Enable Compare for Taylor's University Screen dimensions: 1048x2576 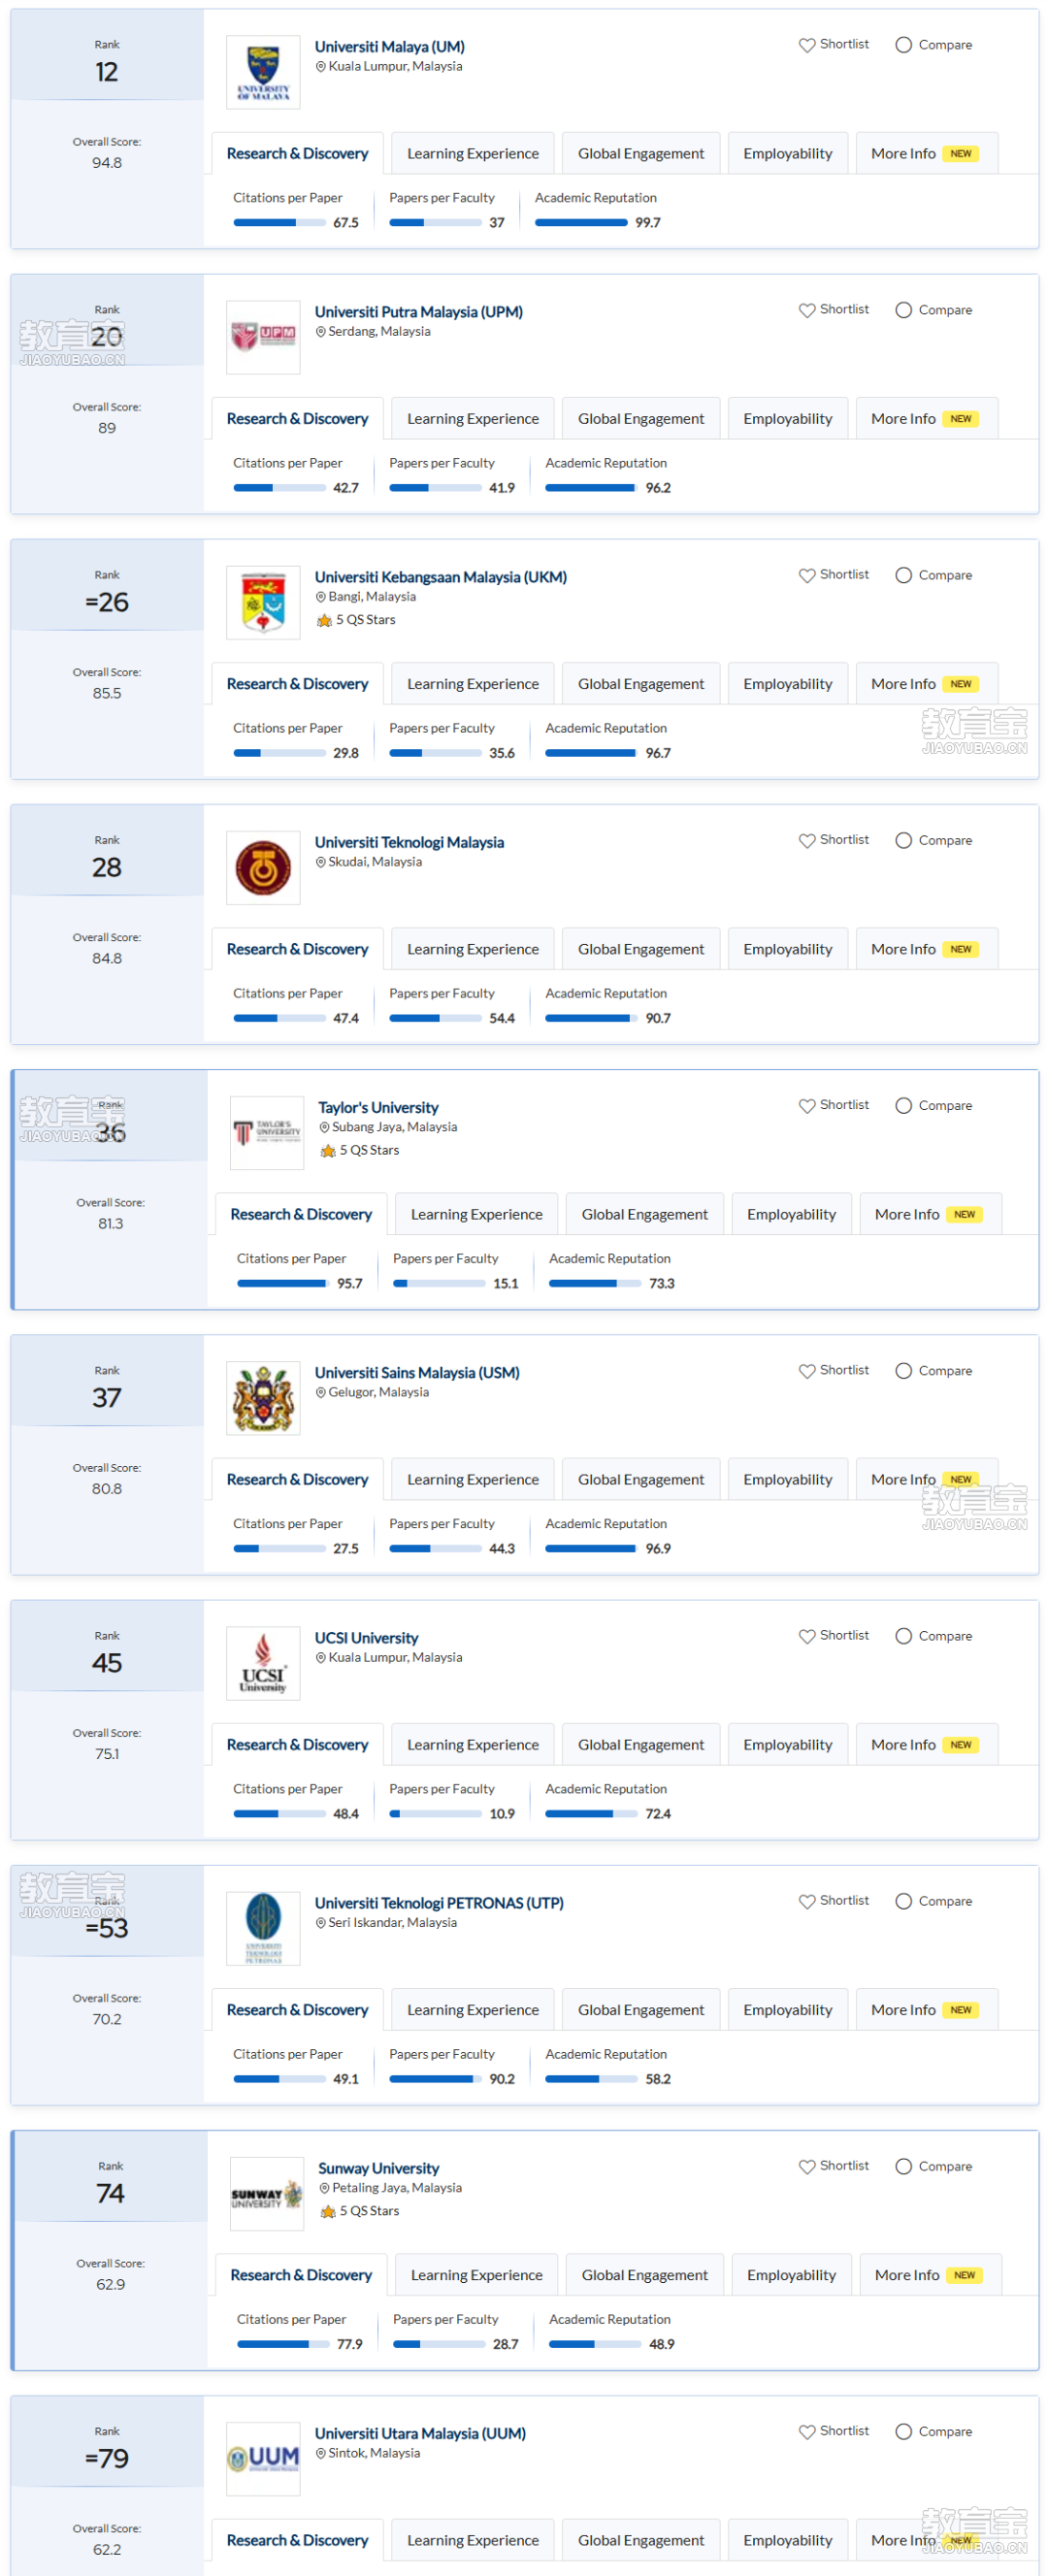pos(933,1105)
